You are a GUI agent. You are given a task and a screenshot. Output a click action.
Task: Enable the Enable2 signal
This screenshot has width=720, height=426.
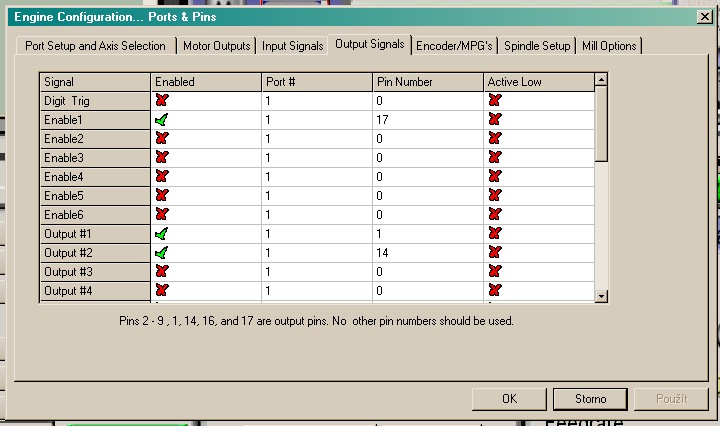coord(162,138)
